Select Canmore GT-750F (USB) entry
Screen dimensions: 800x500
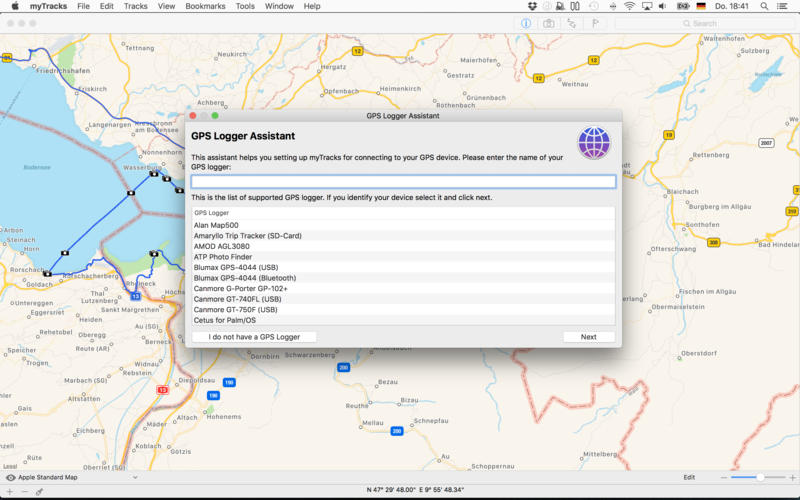tap(403, 310)
